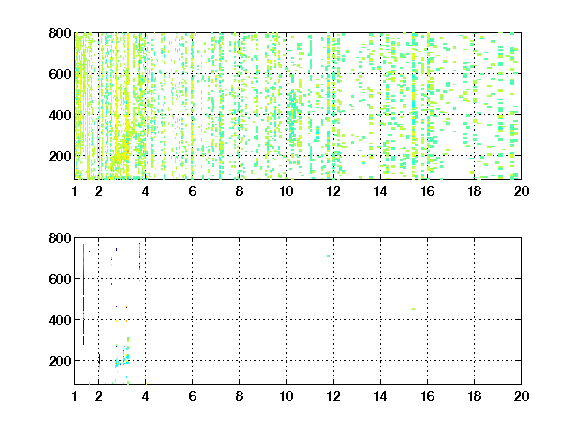The height and width of the screenshot is (432, 576).
Task: Click the blue-cyan vertical streak near x=3.8 in lower plot
Action: click(x=139, y=257)
